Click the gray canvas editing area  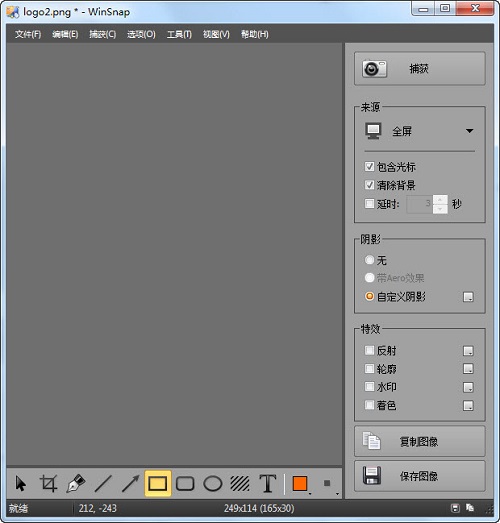tap(174, 254)
